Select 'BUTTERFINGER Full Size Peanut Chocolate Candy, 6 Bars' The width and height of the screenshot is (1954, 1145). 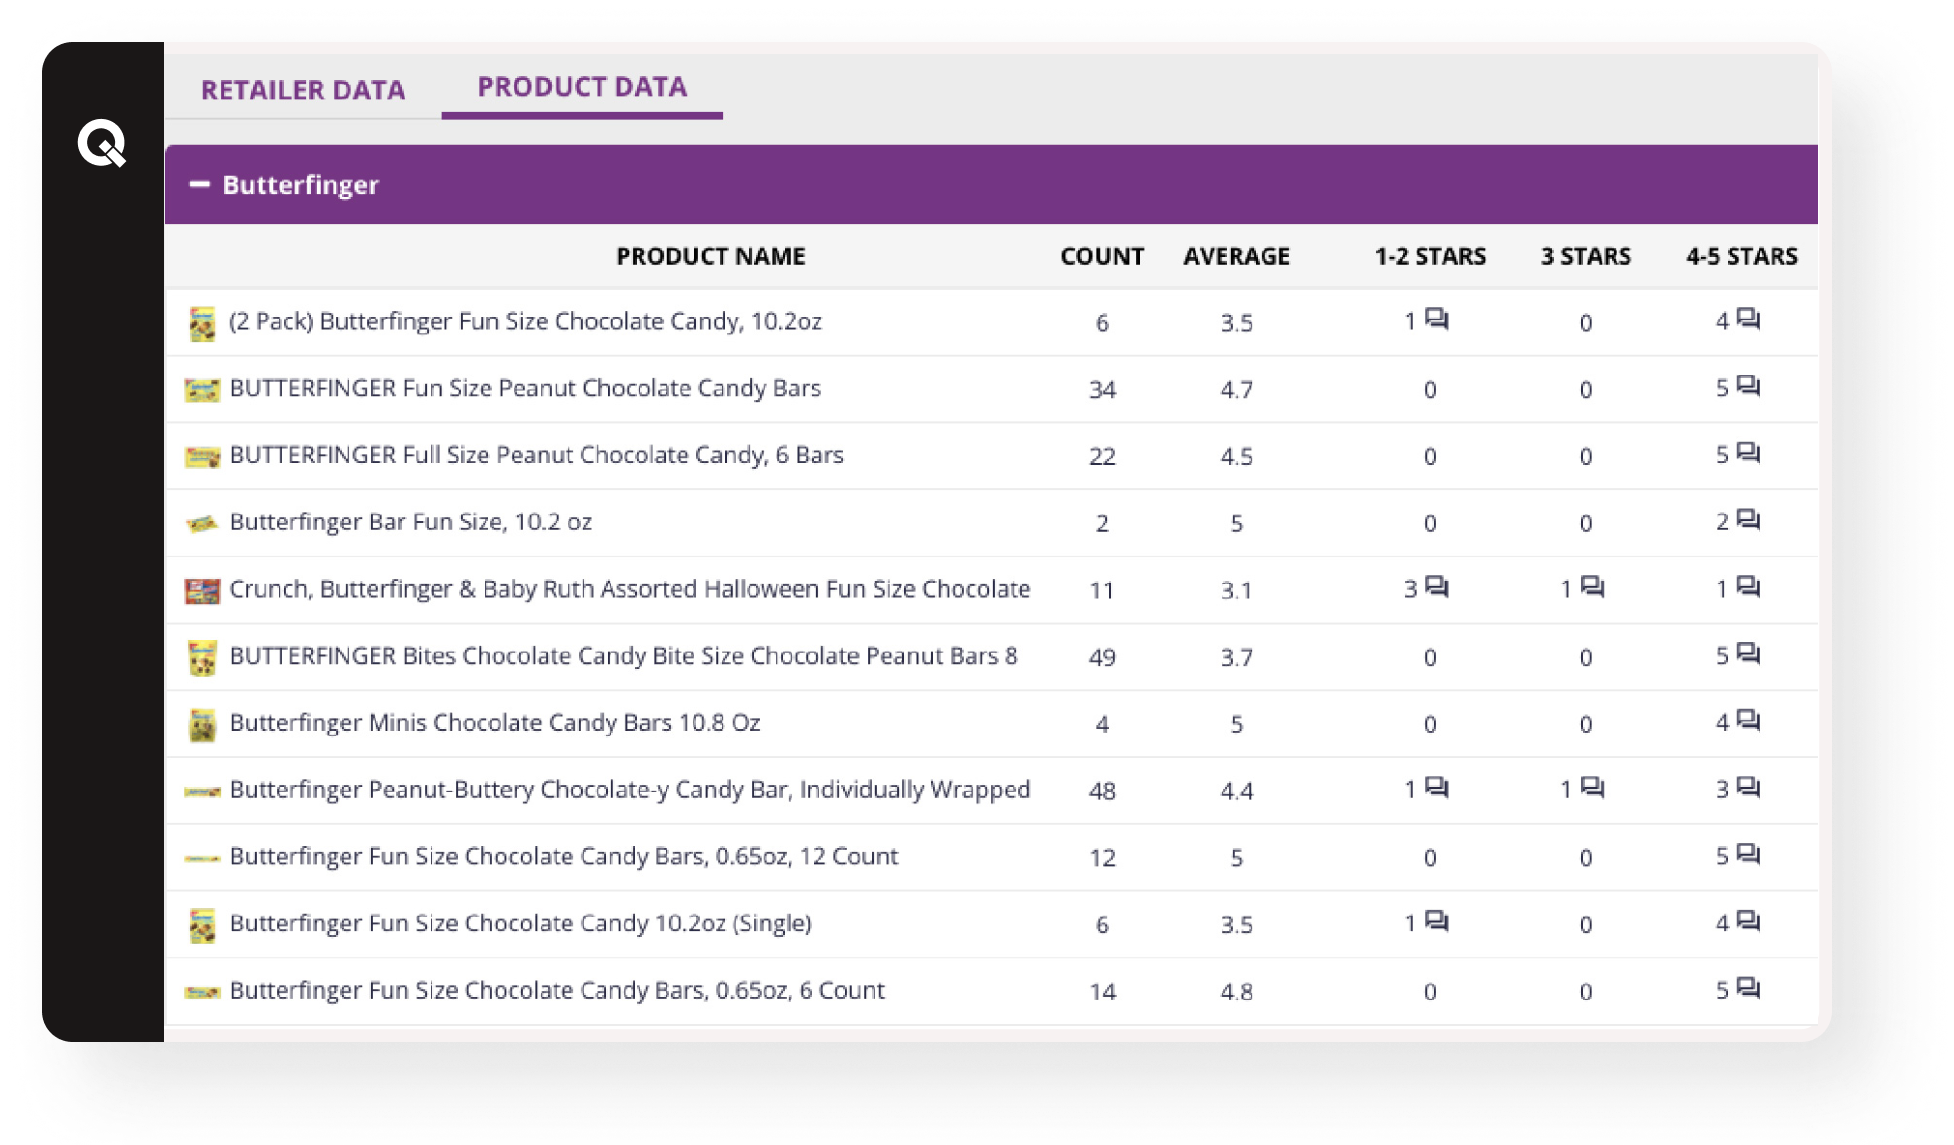[536, 455]
